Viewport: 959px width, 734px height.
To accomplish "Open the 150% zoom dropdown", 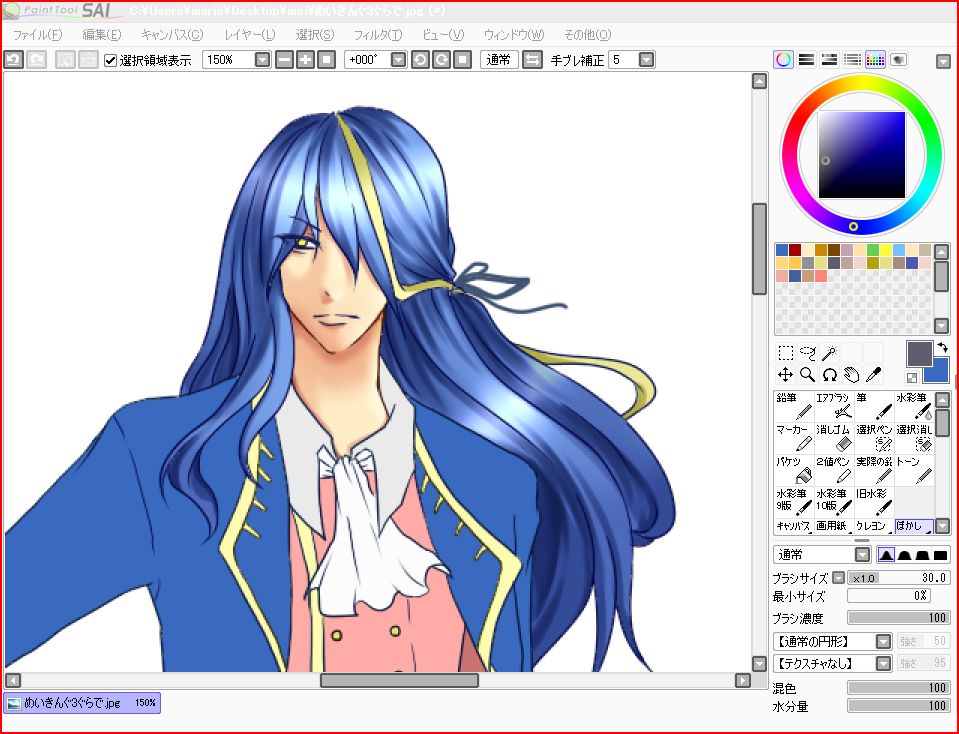I will 262,59.
